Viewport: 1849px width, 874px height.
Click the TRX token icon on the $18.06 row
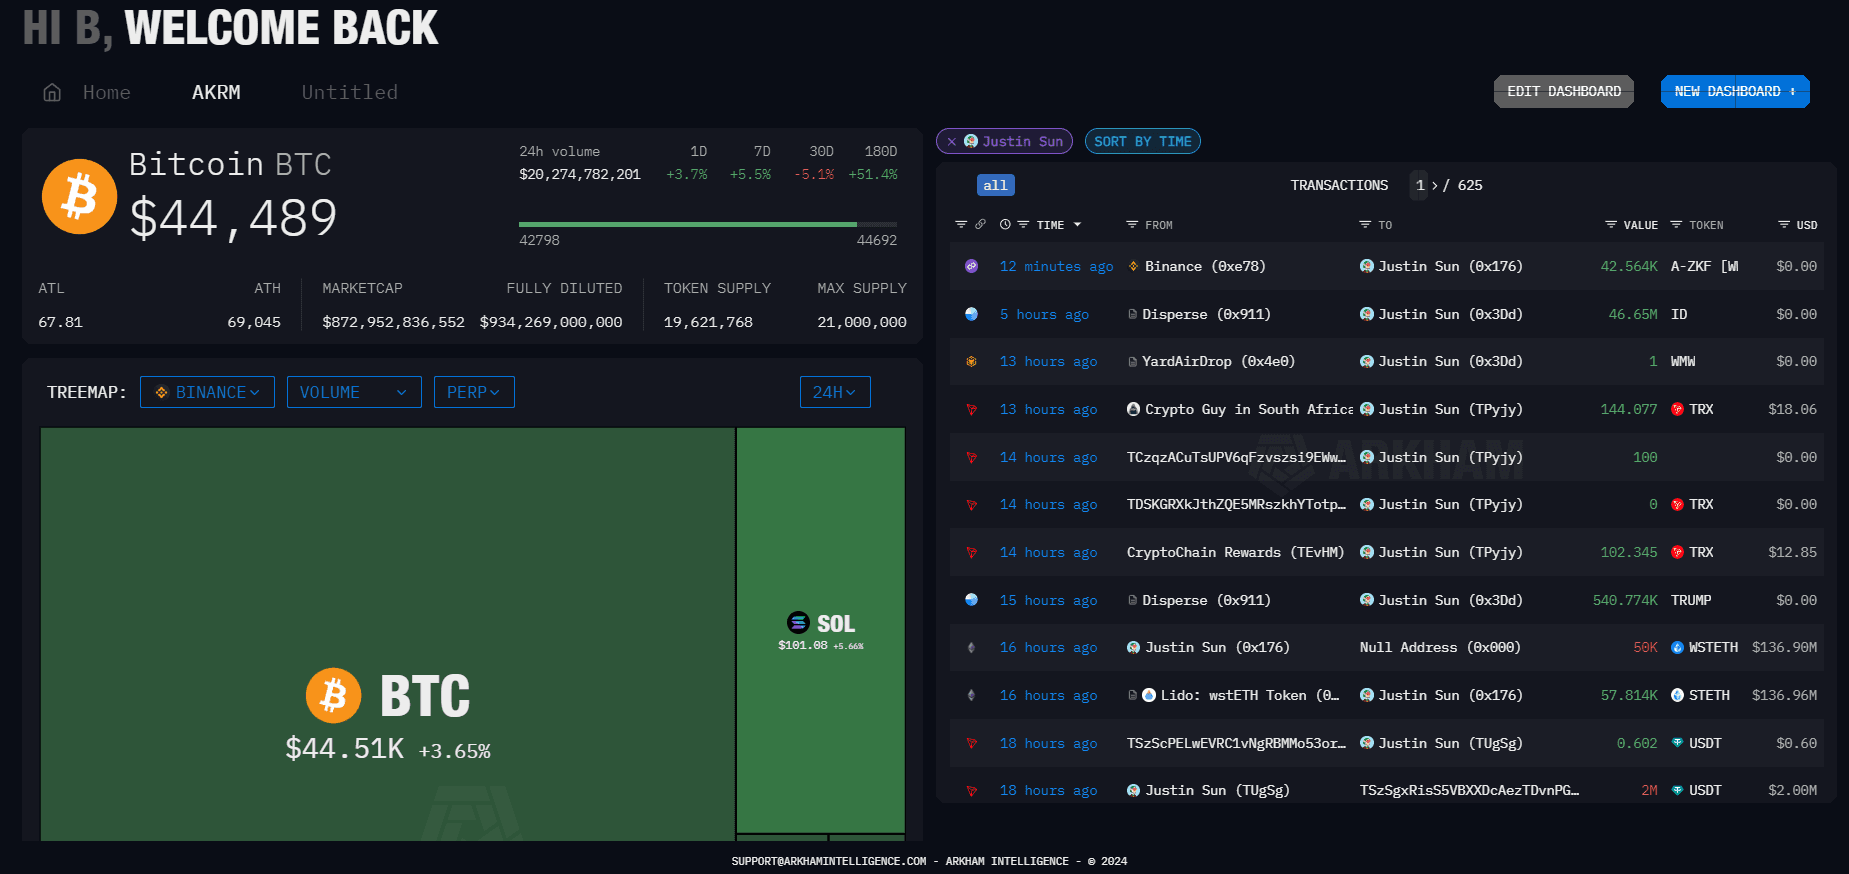pyautogui.click(x=1677, y=409)
